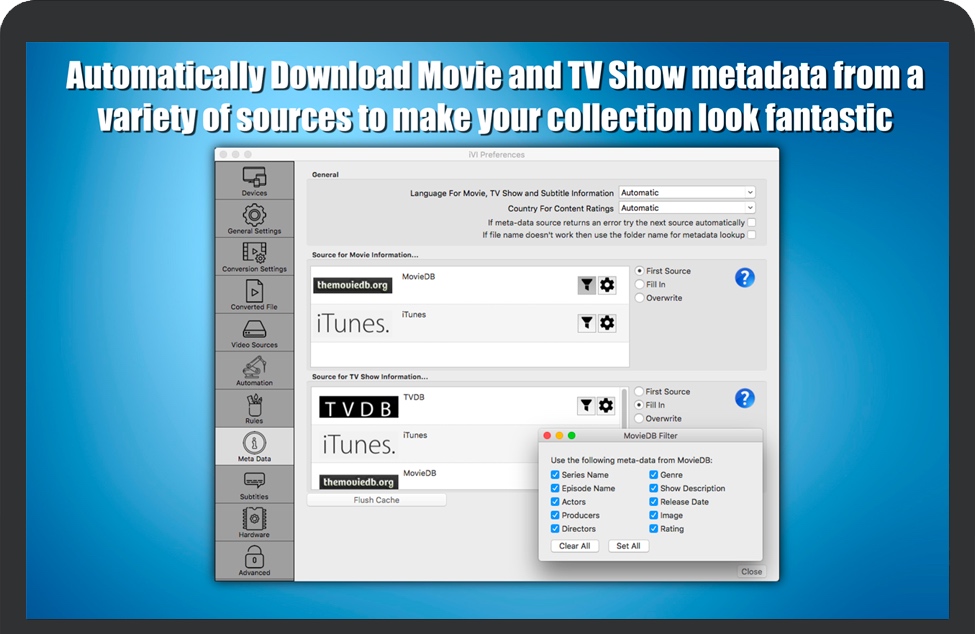Open the Devices preferences pane

[254, 180]
